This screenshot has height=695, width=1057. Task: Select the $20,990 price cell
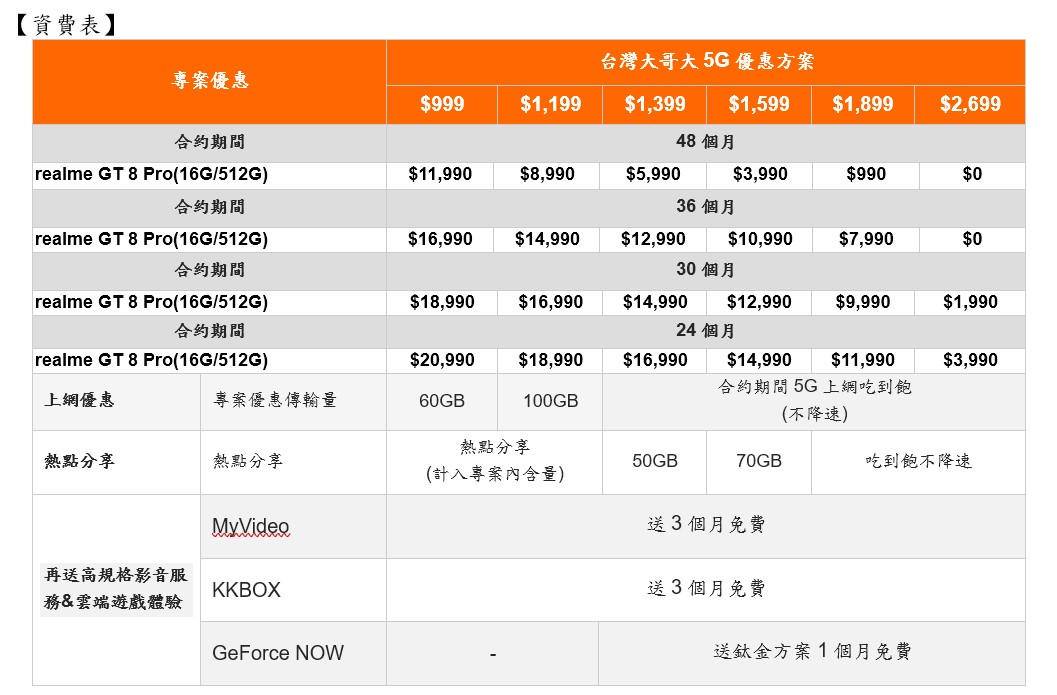[440, 360]
